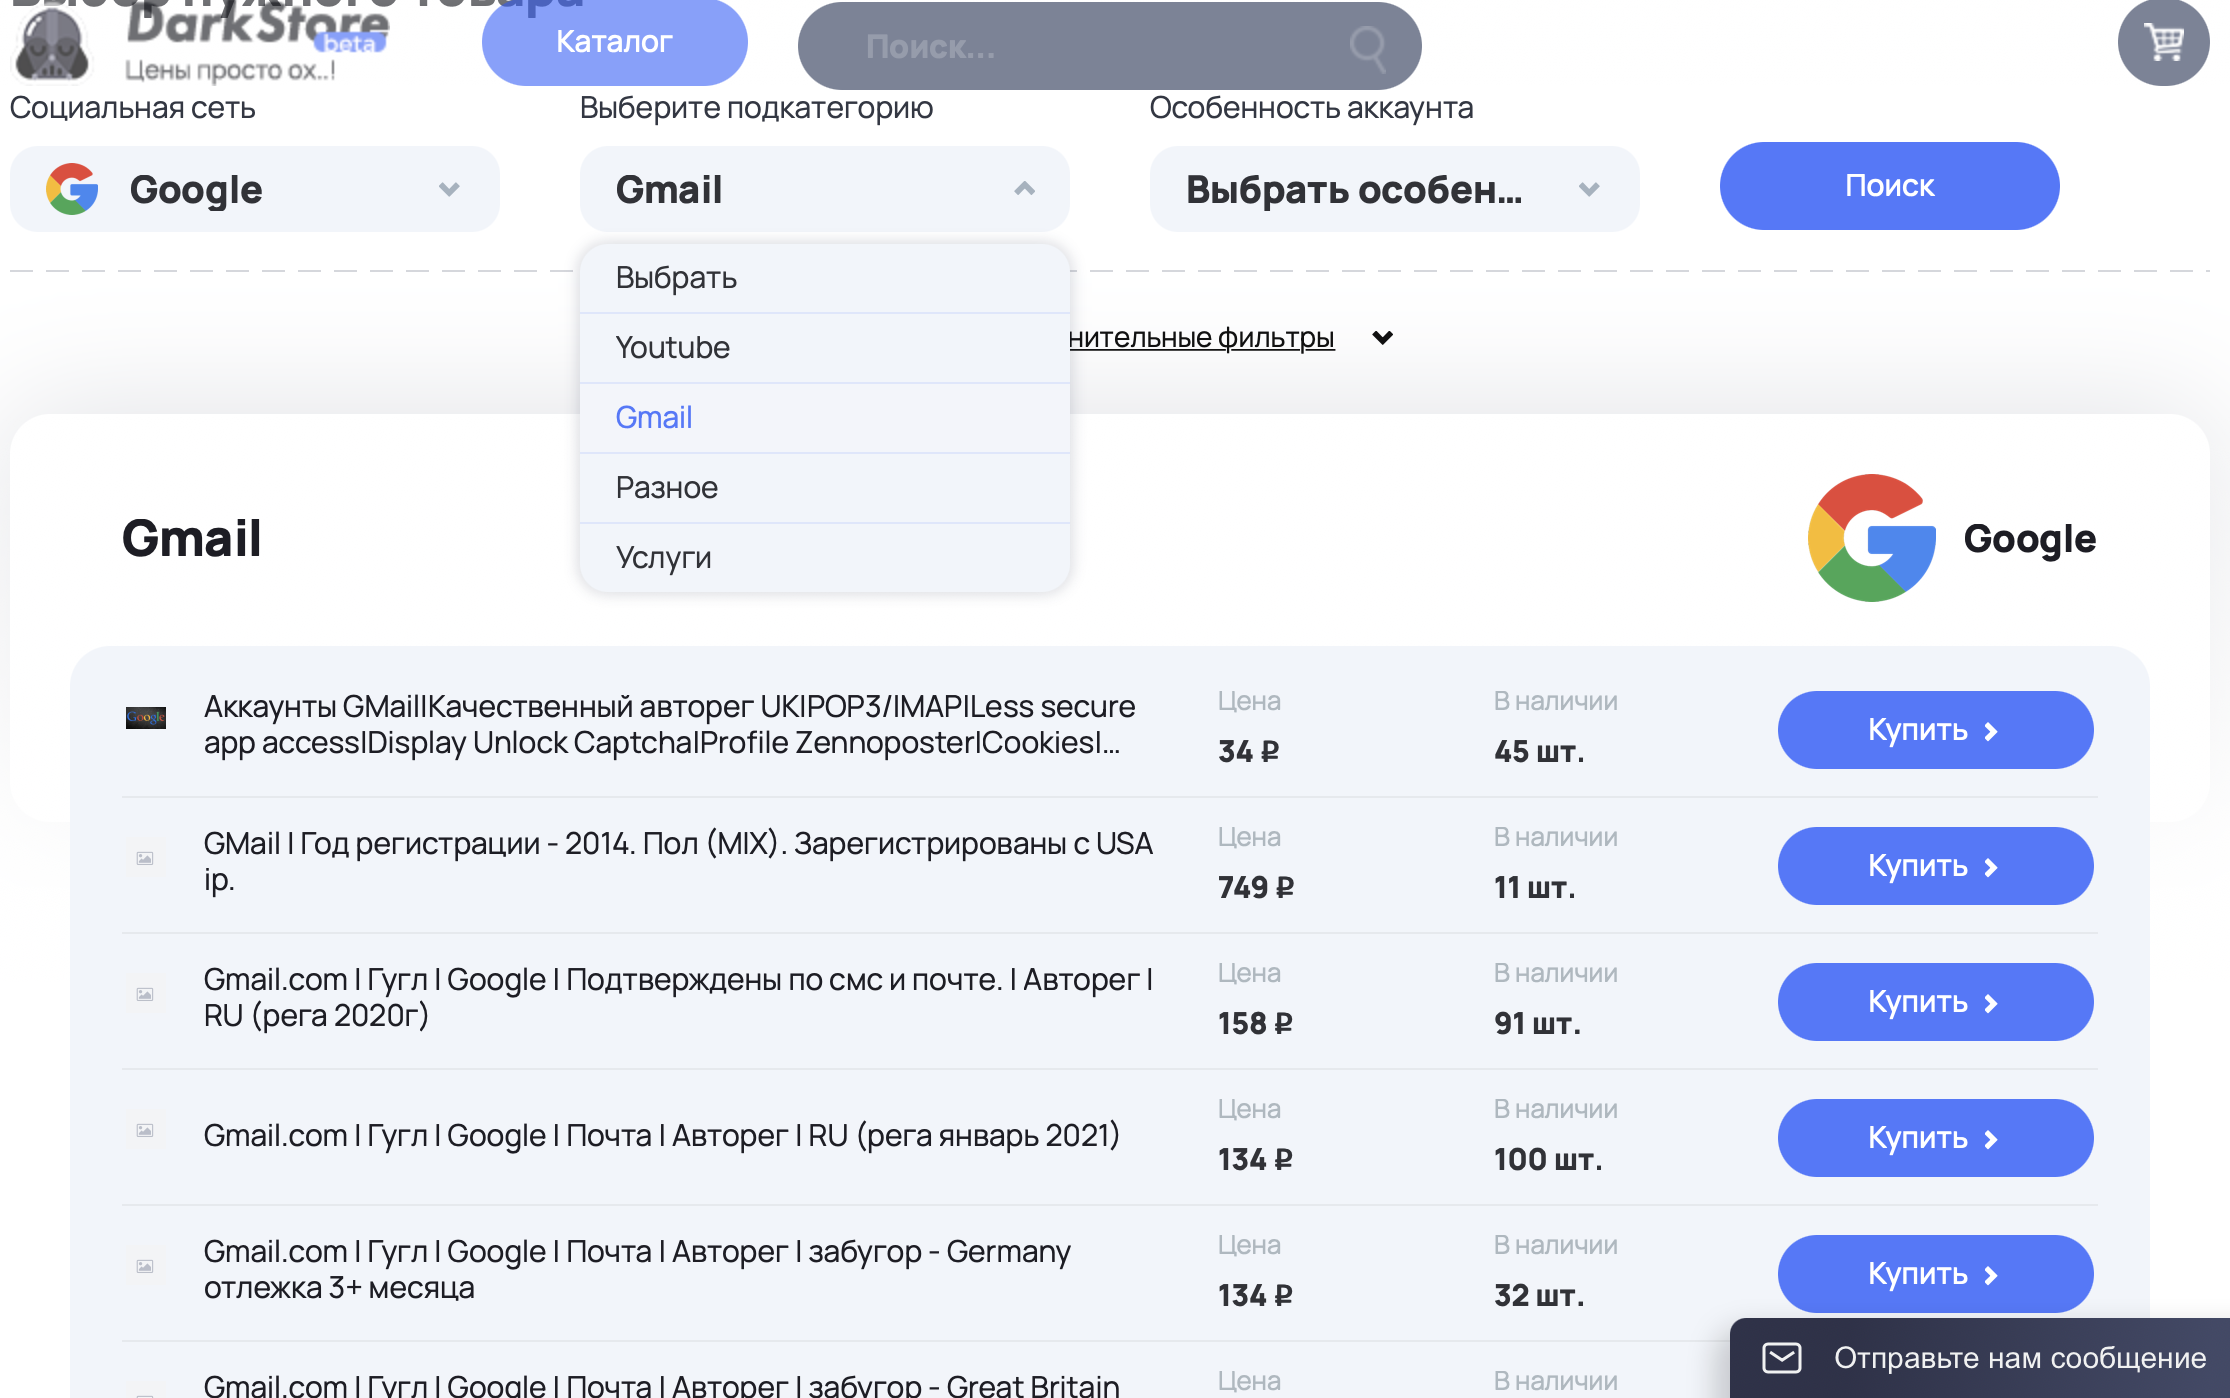
Task: Open the shopping cart icon
Action: click(x=2163, y=42)
